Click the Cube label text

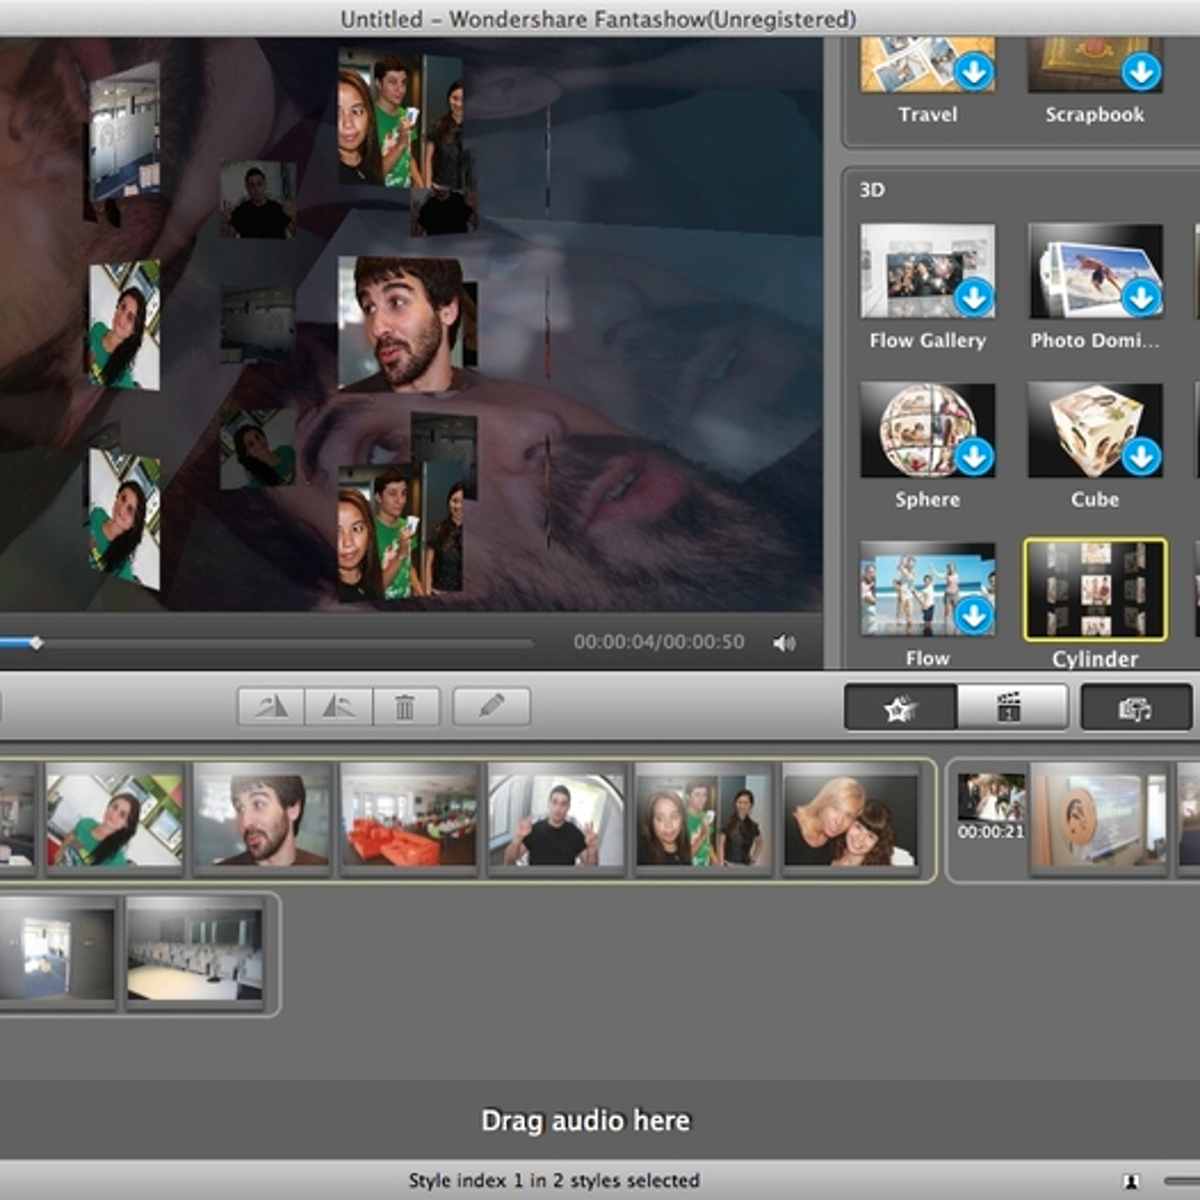click(x=1095, y=499)
